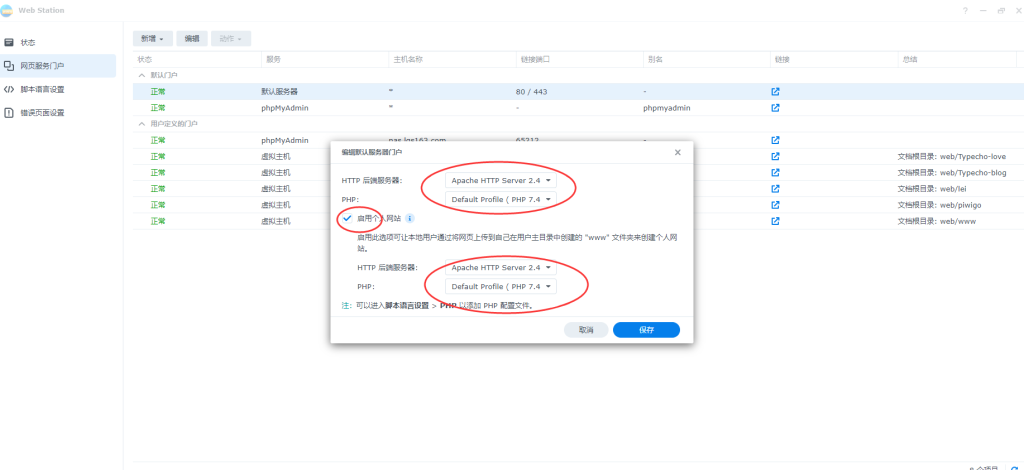Click 文档根目录: web/www cell

coord(937,221)
